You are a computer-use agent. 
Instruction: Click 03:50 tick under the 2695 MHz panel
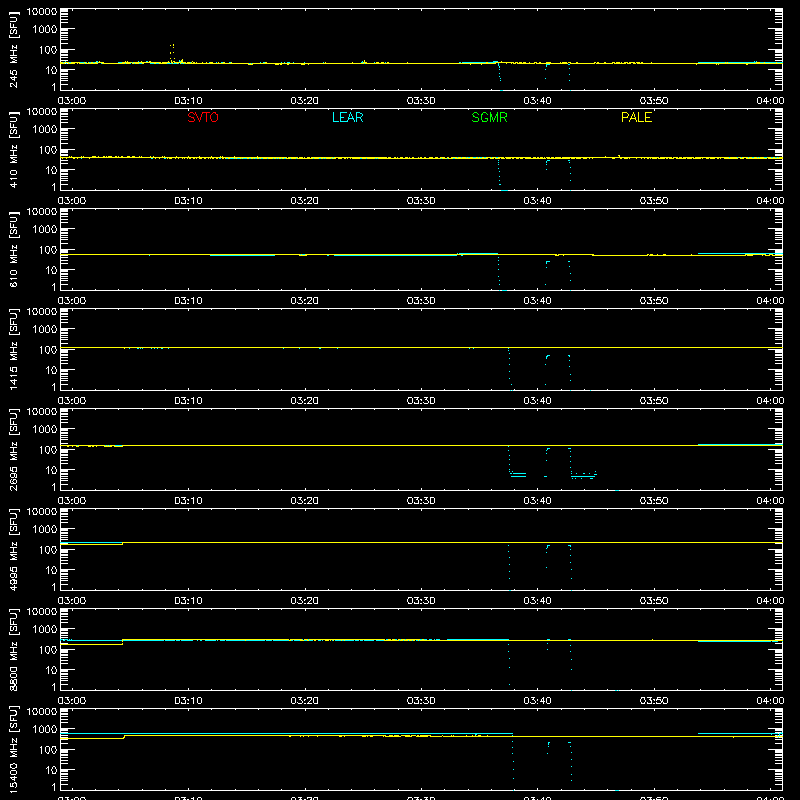click(654, 501)
